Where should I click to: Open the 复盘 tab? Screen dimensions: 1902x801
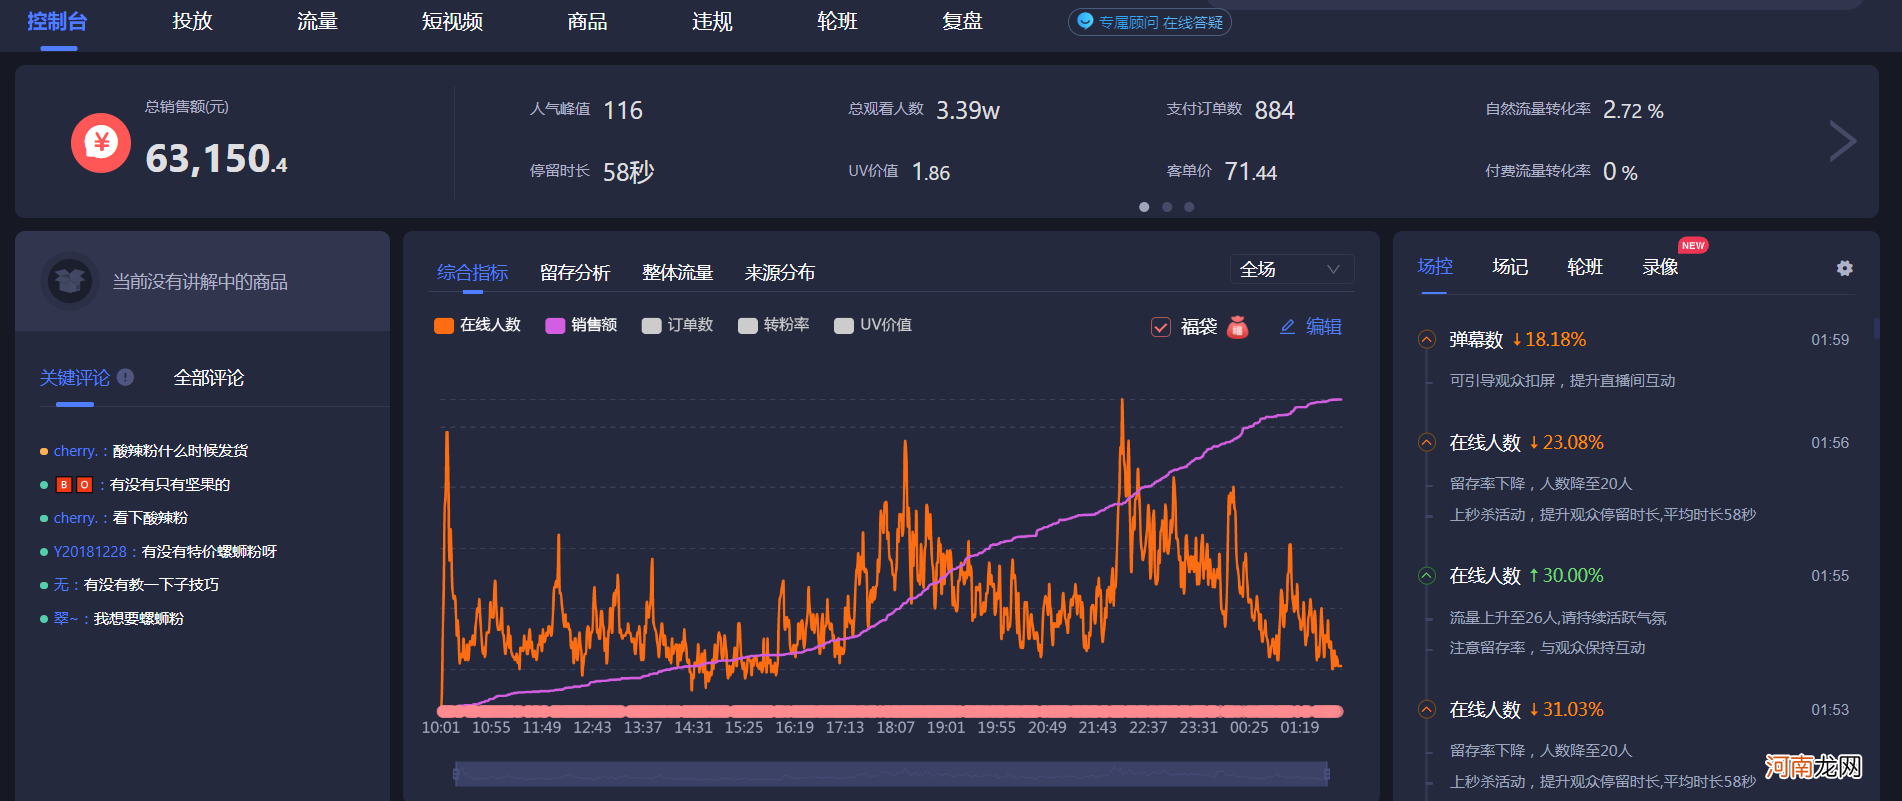tap(962, 21)
